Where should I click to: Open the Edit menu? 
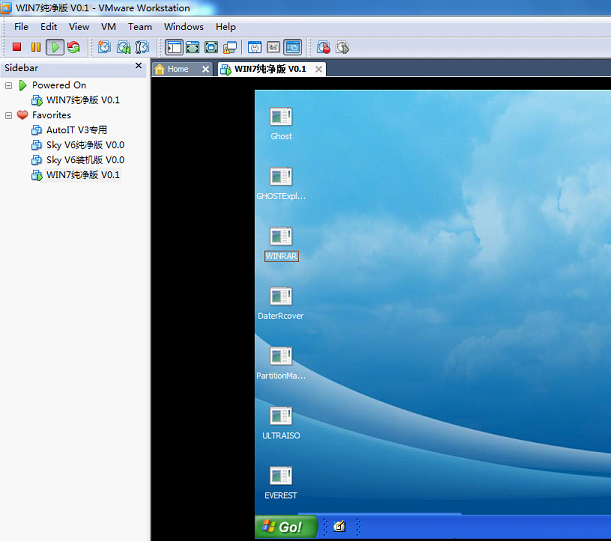coord(49,26)
